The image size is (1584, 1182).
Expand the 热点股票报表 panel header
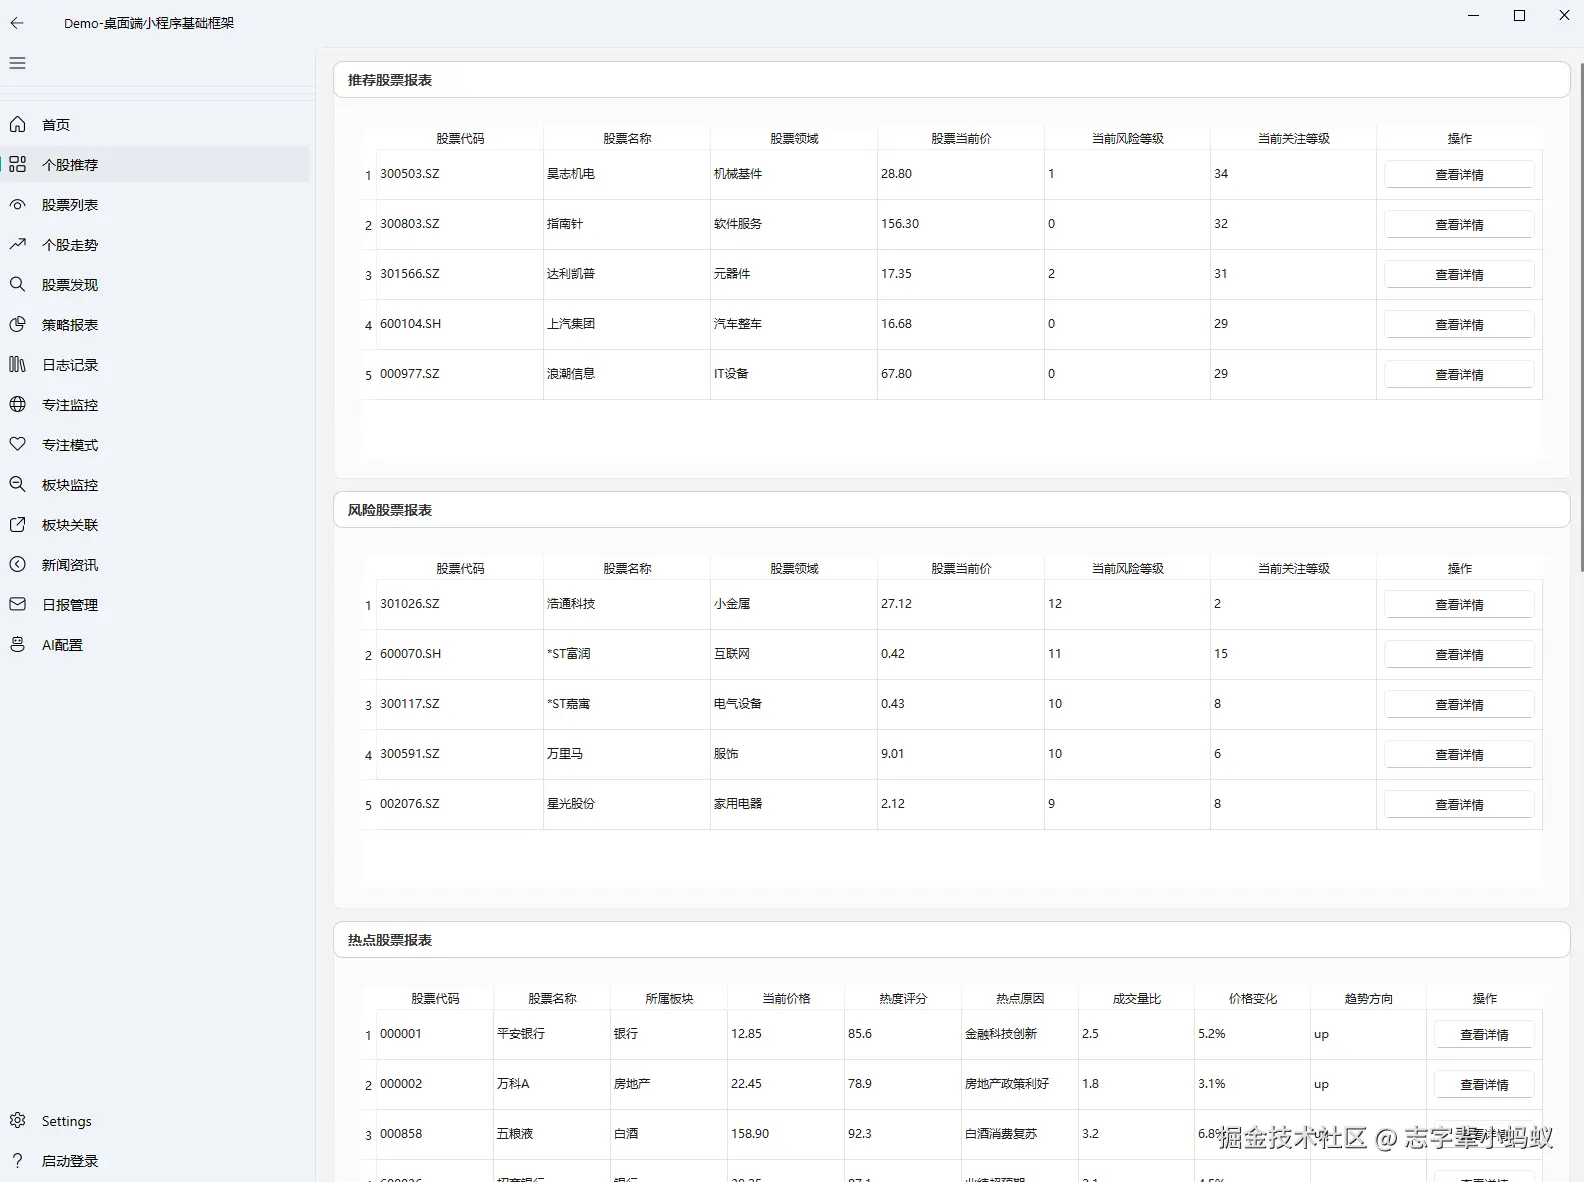[x=951, y=940]
